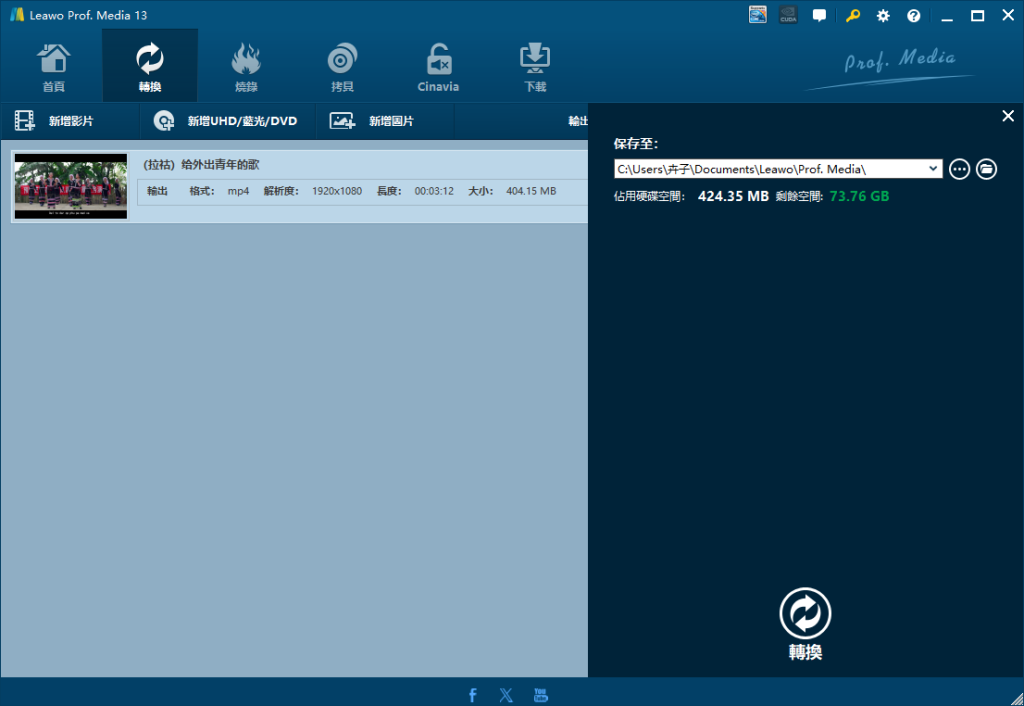The image size is (1024, 706).
Task: Click 新增UHD/藍光/DVD to add a disc
Action: (x=228, y=121)
